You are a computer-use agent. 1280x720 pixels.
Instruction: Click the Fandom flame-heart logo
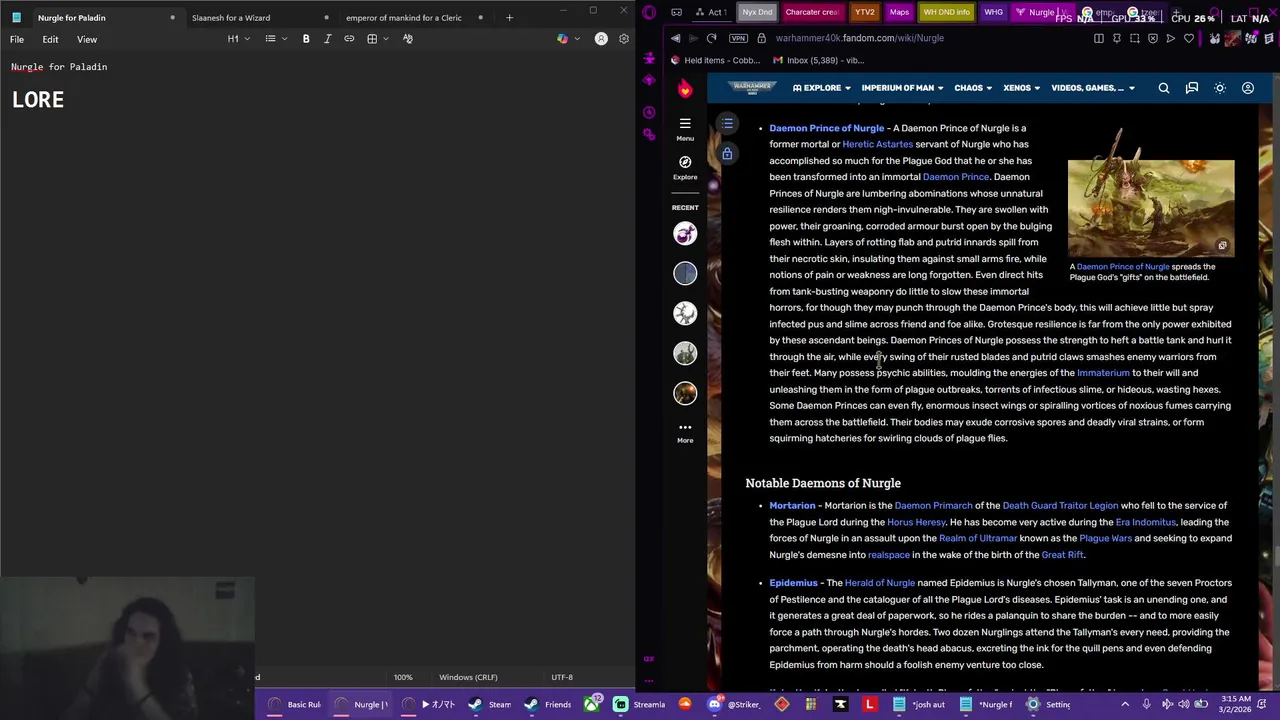(685, 89)
